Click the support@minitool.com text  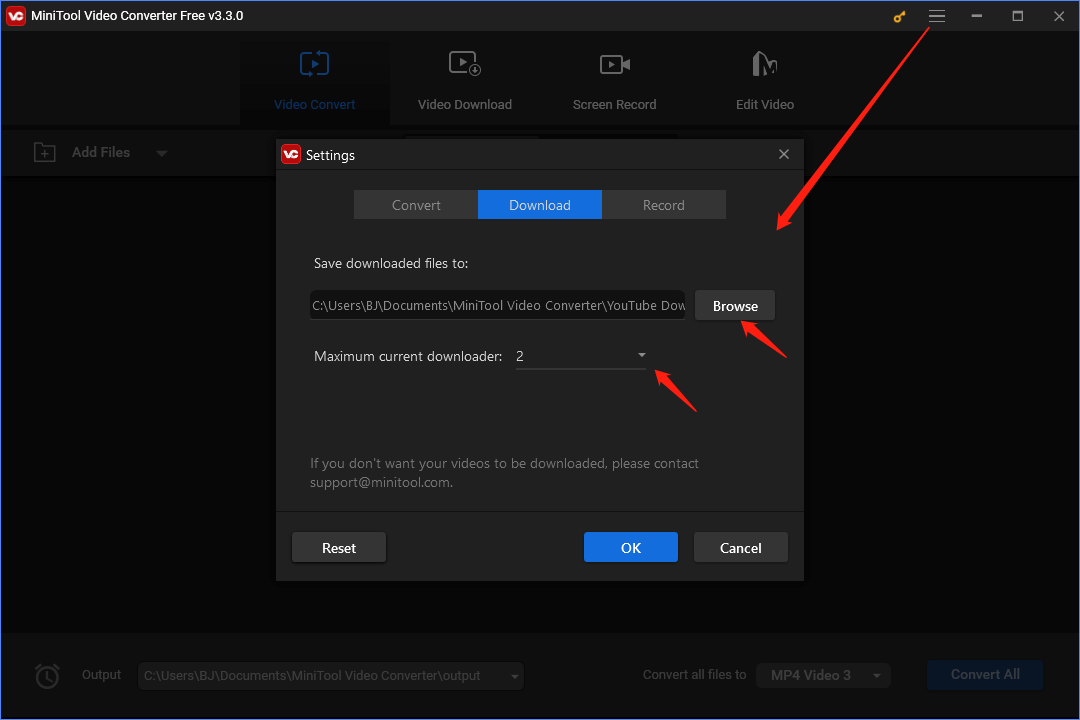[x=380, y=482]
